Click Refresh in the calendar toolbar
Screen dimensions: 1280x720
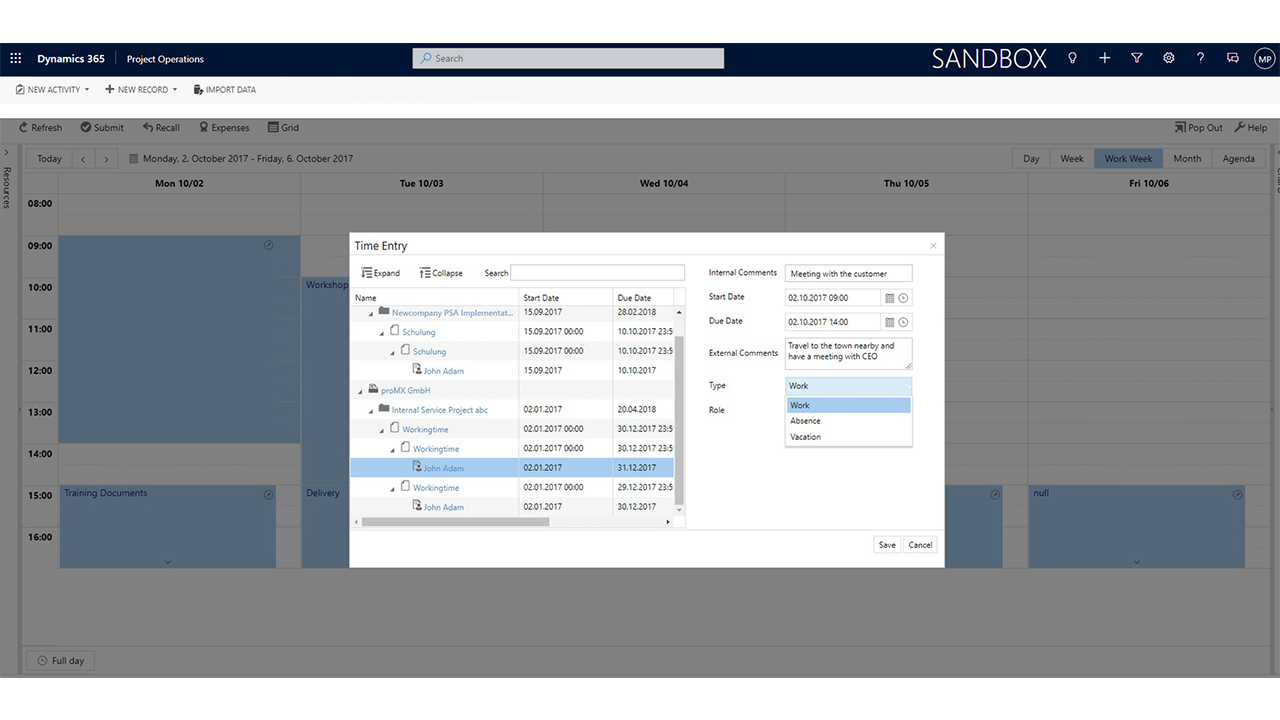(40, 128)
